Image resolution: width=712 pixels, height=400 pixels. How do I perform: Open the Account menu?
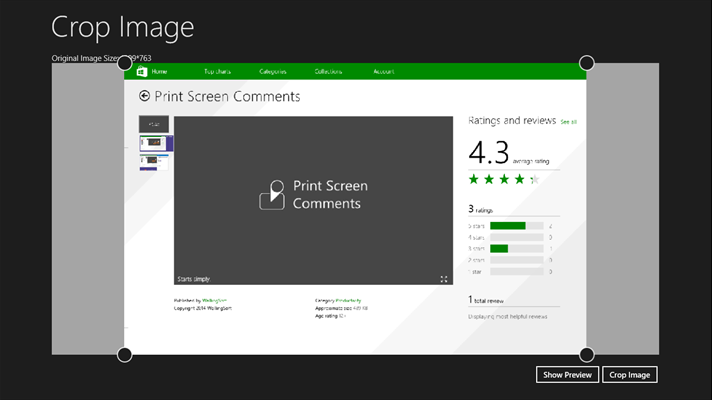coord(384,71)
